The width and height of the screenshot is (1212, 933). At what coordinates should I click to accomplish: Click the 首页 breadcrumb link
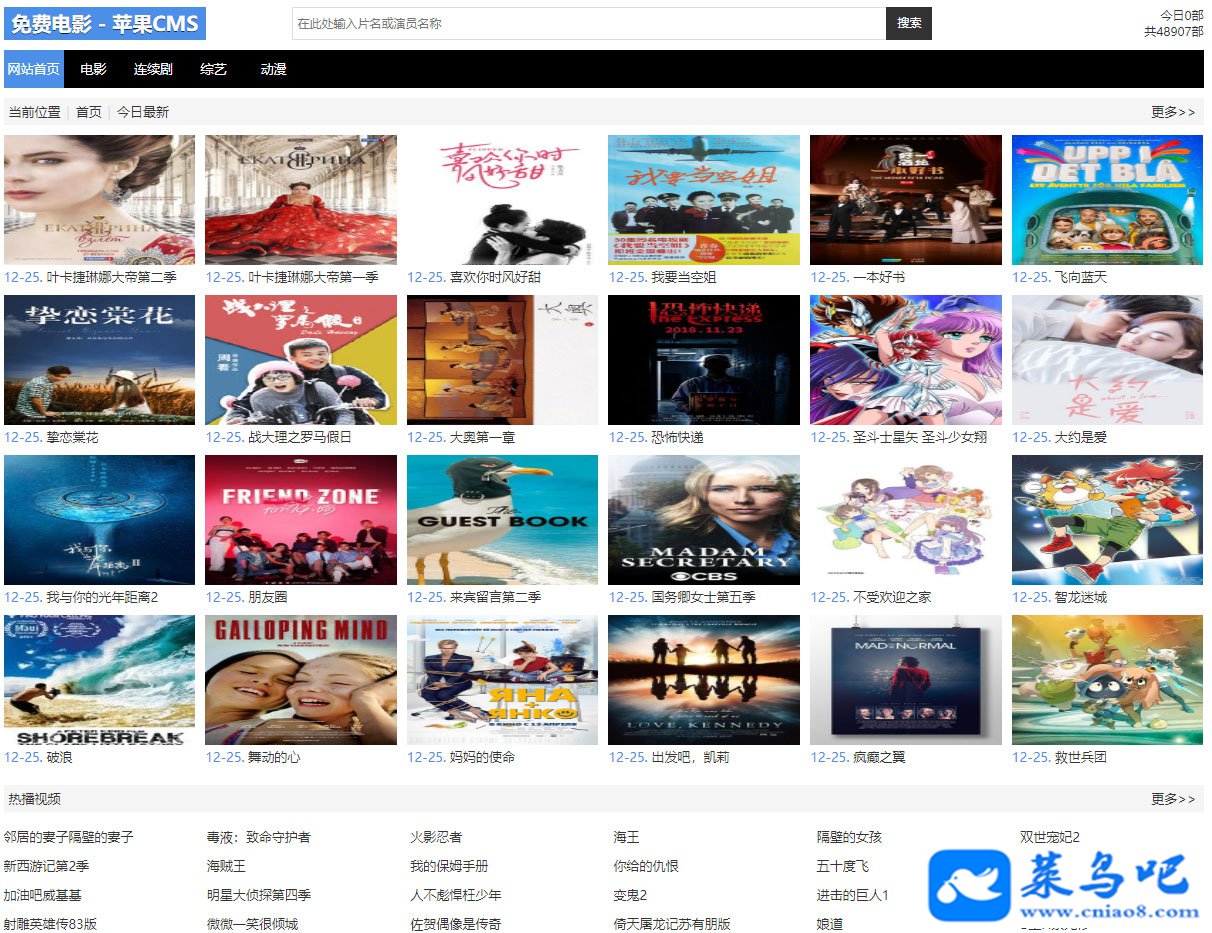[x=89, y=112]
